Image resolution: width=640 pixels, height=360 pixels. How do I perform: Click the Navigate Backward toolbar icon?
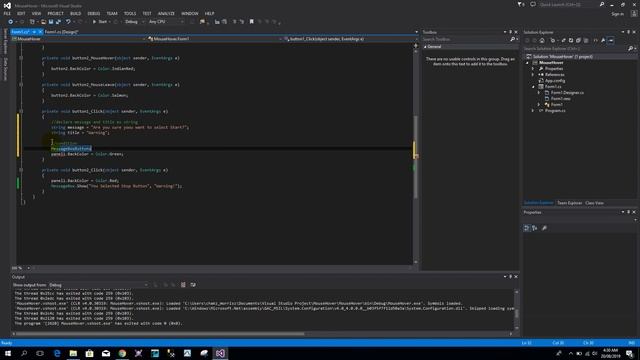[11, 22]
